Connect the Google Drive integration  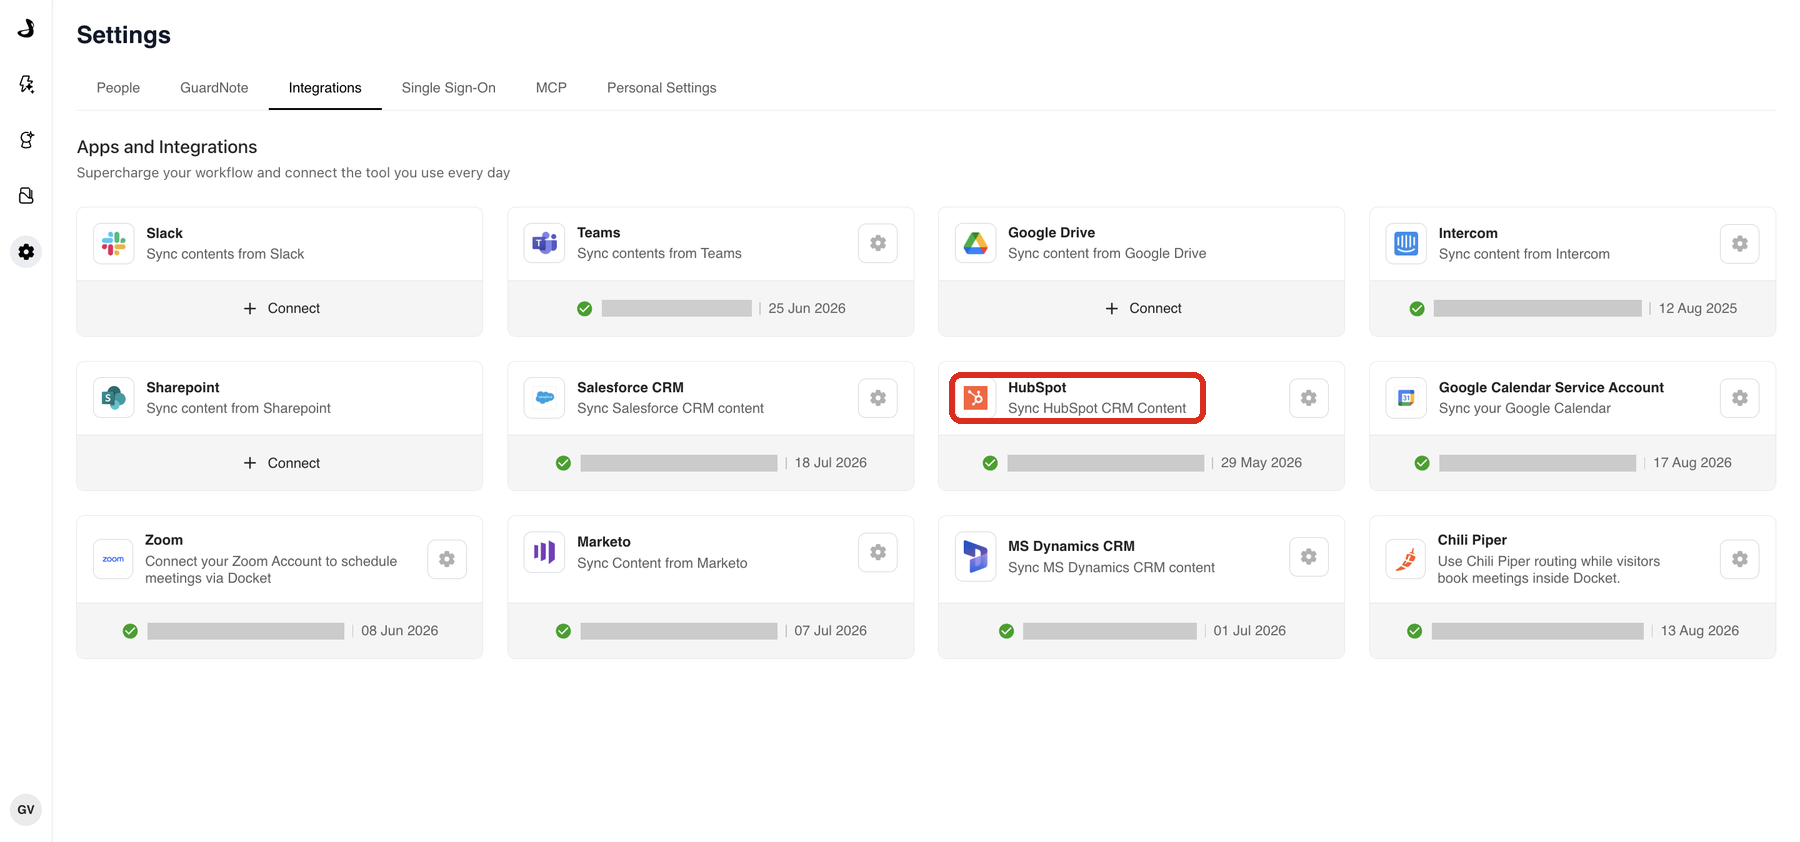tap(1143, 308)
